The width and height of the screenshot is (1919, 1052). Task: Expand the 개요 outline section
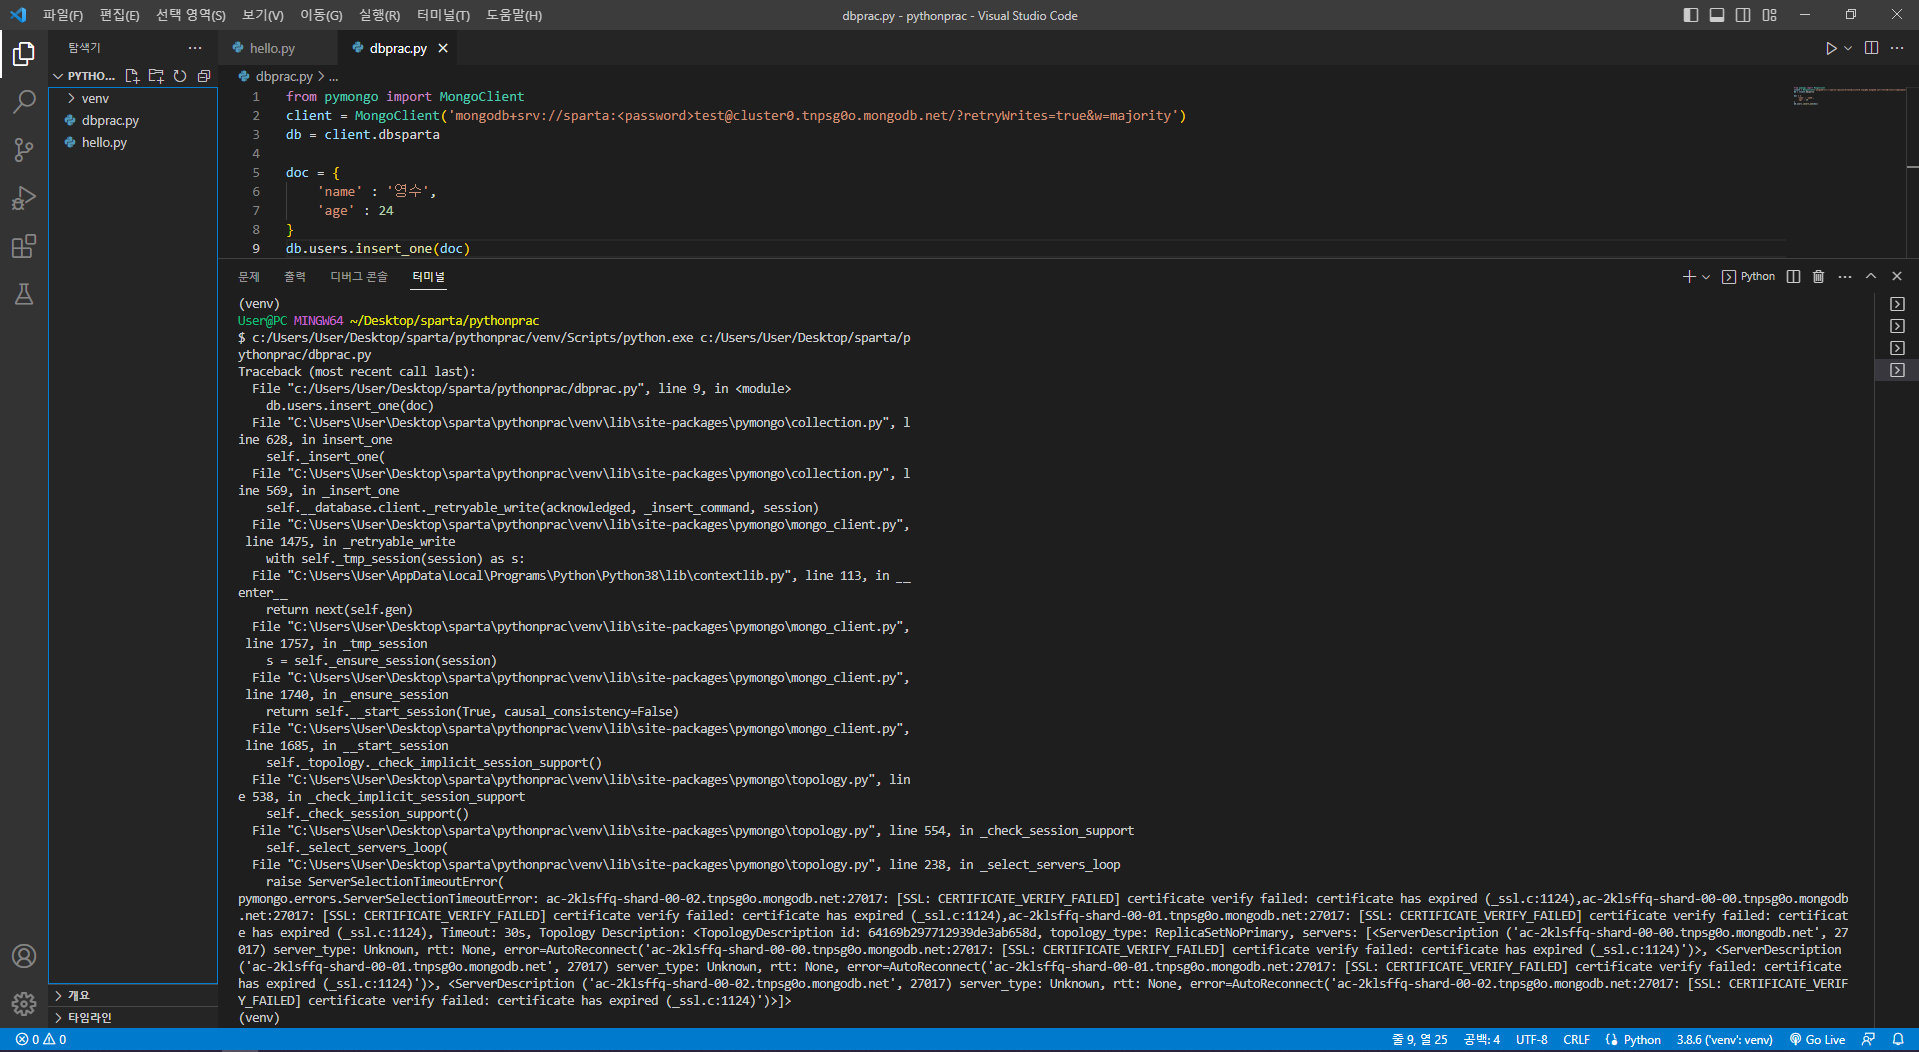point(78,995)
